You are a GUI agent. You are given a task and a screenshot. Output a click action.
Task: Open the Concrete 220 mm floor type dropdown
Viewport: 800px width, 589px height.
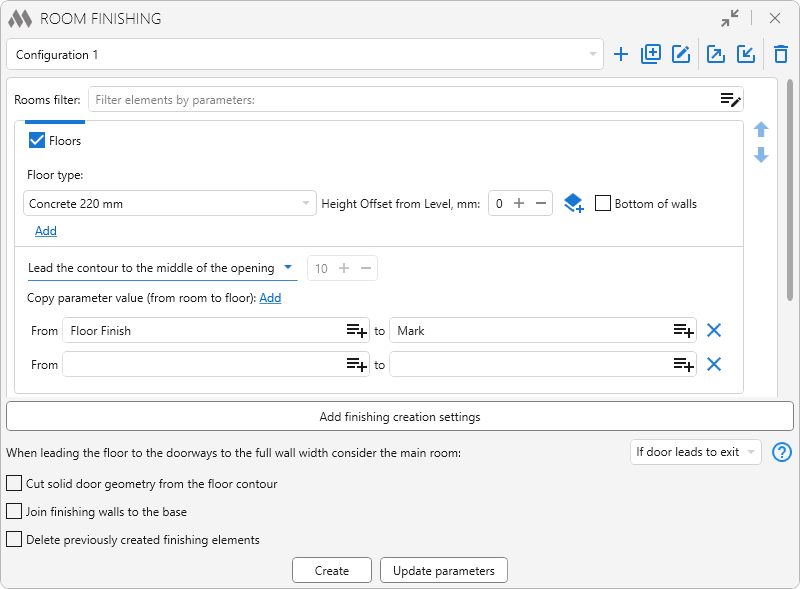(x=170, y=203)
